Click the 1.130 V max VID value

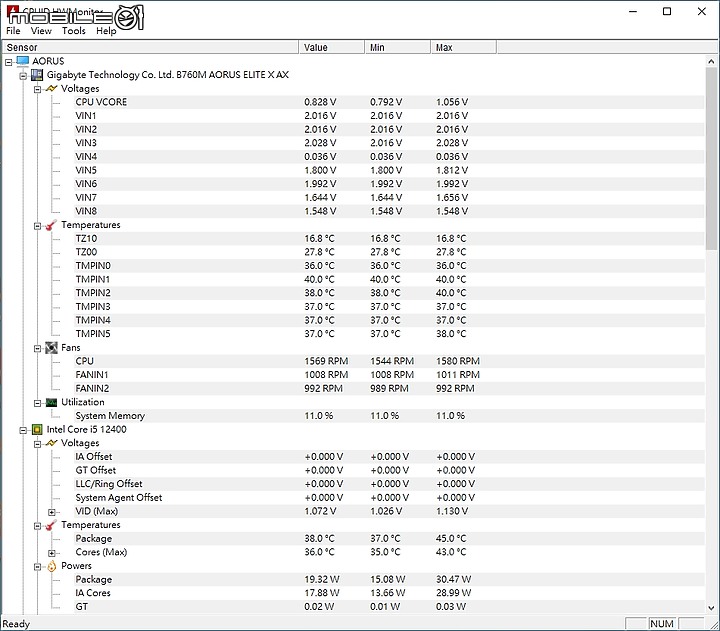452,511
